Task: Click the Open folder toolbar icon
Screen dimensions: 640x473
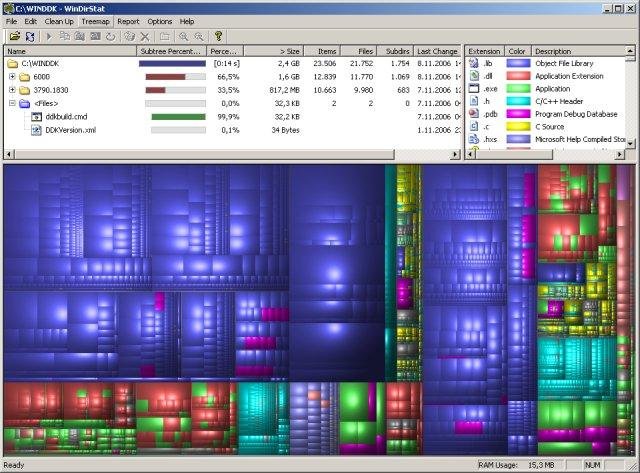Action: point(15,36)
